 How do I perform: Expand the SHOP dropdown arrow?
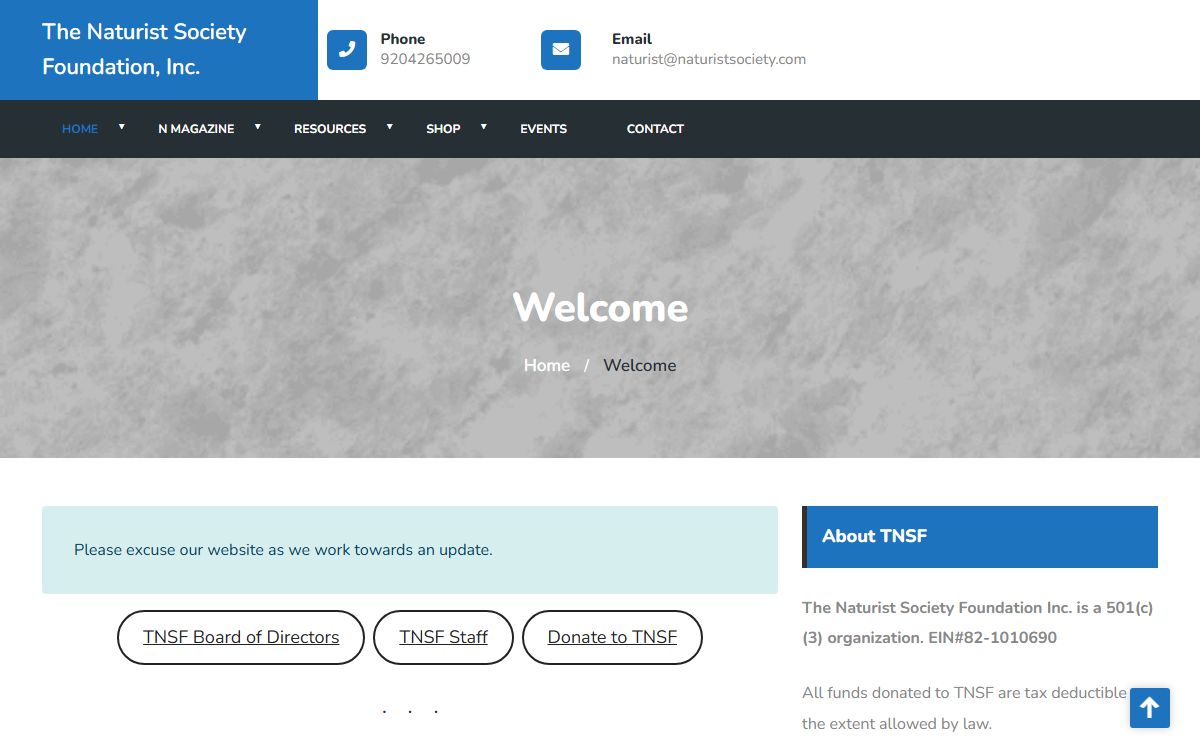tap(484, 127)
